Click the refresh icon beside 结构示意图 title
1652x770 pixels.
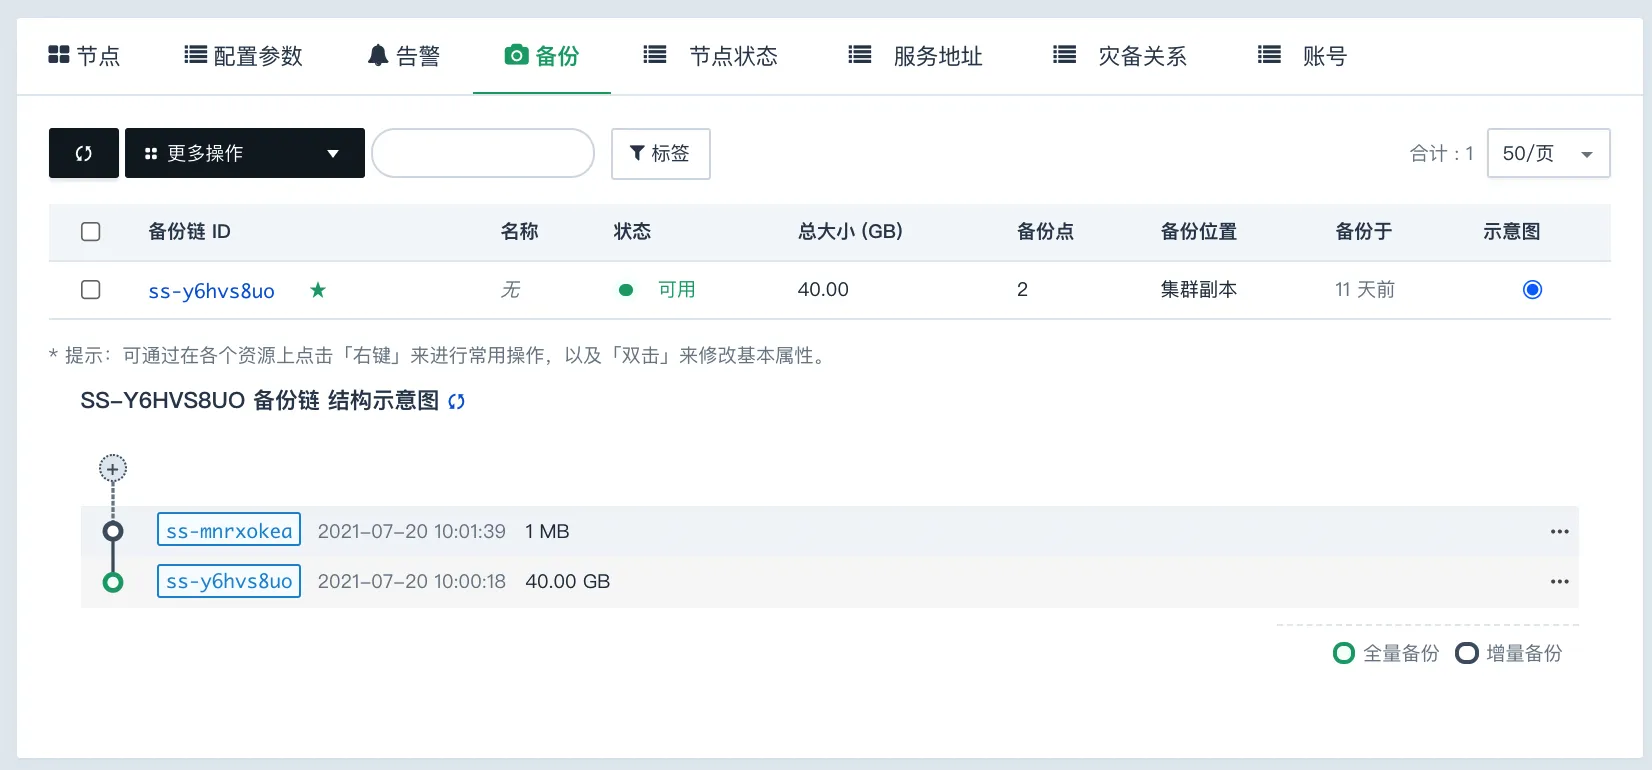point(457,400)
